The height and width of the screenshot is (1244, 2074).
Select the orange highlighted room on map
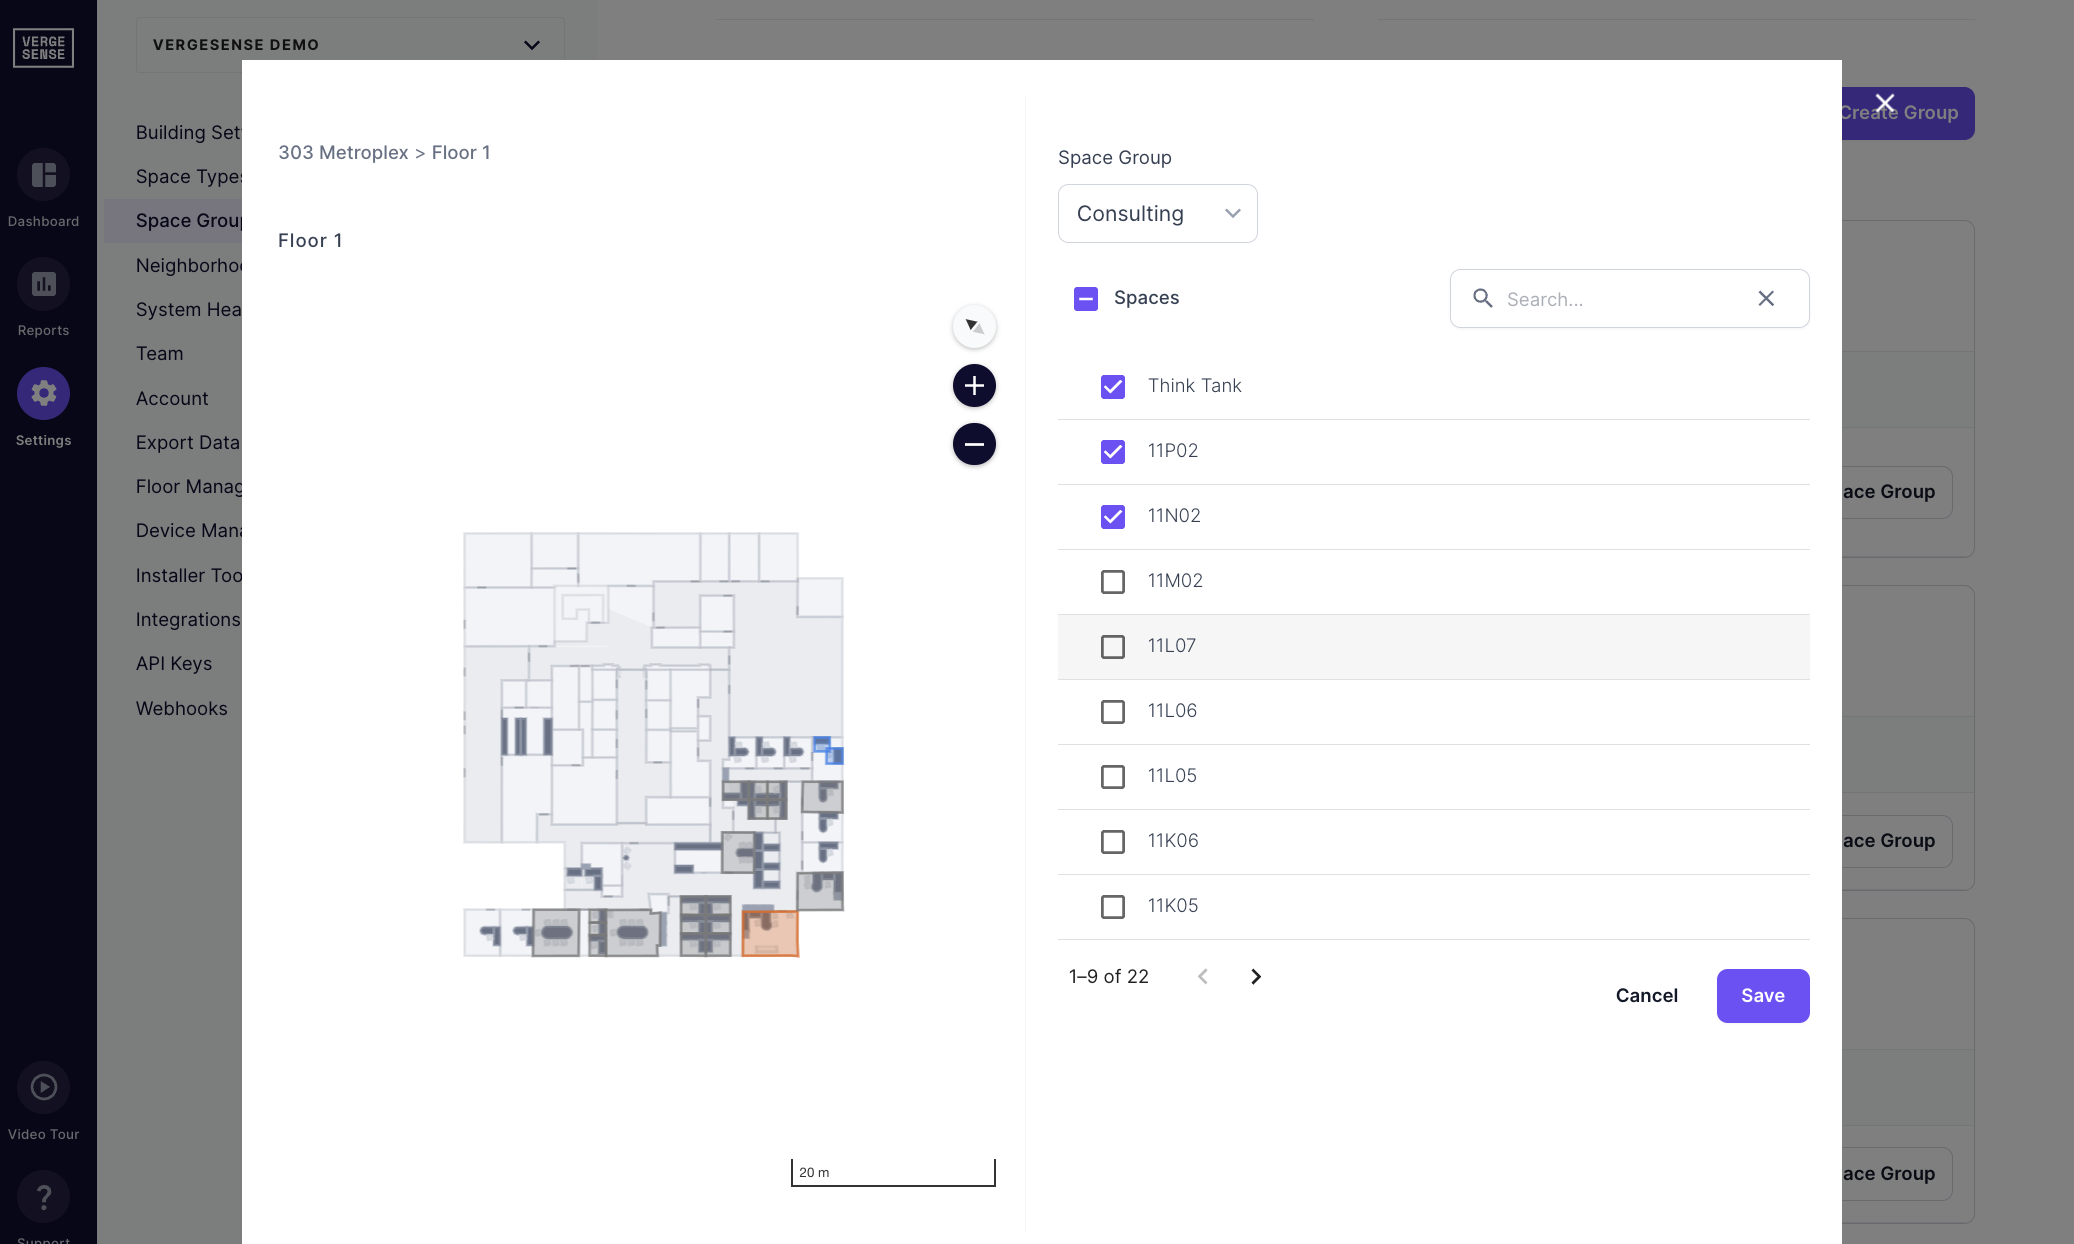[770, 933]
